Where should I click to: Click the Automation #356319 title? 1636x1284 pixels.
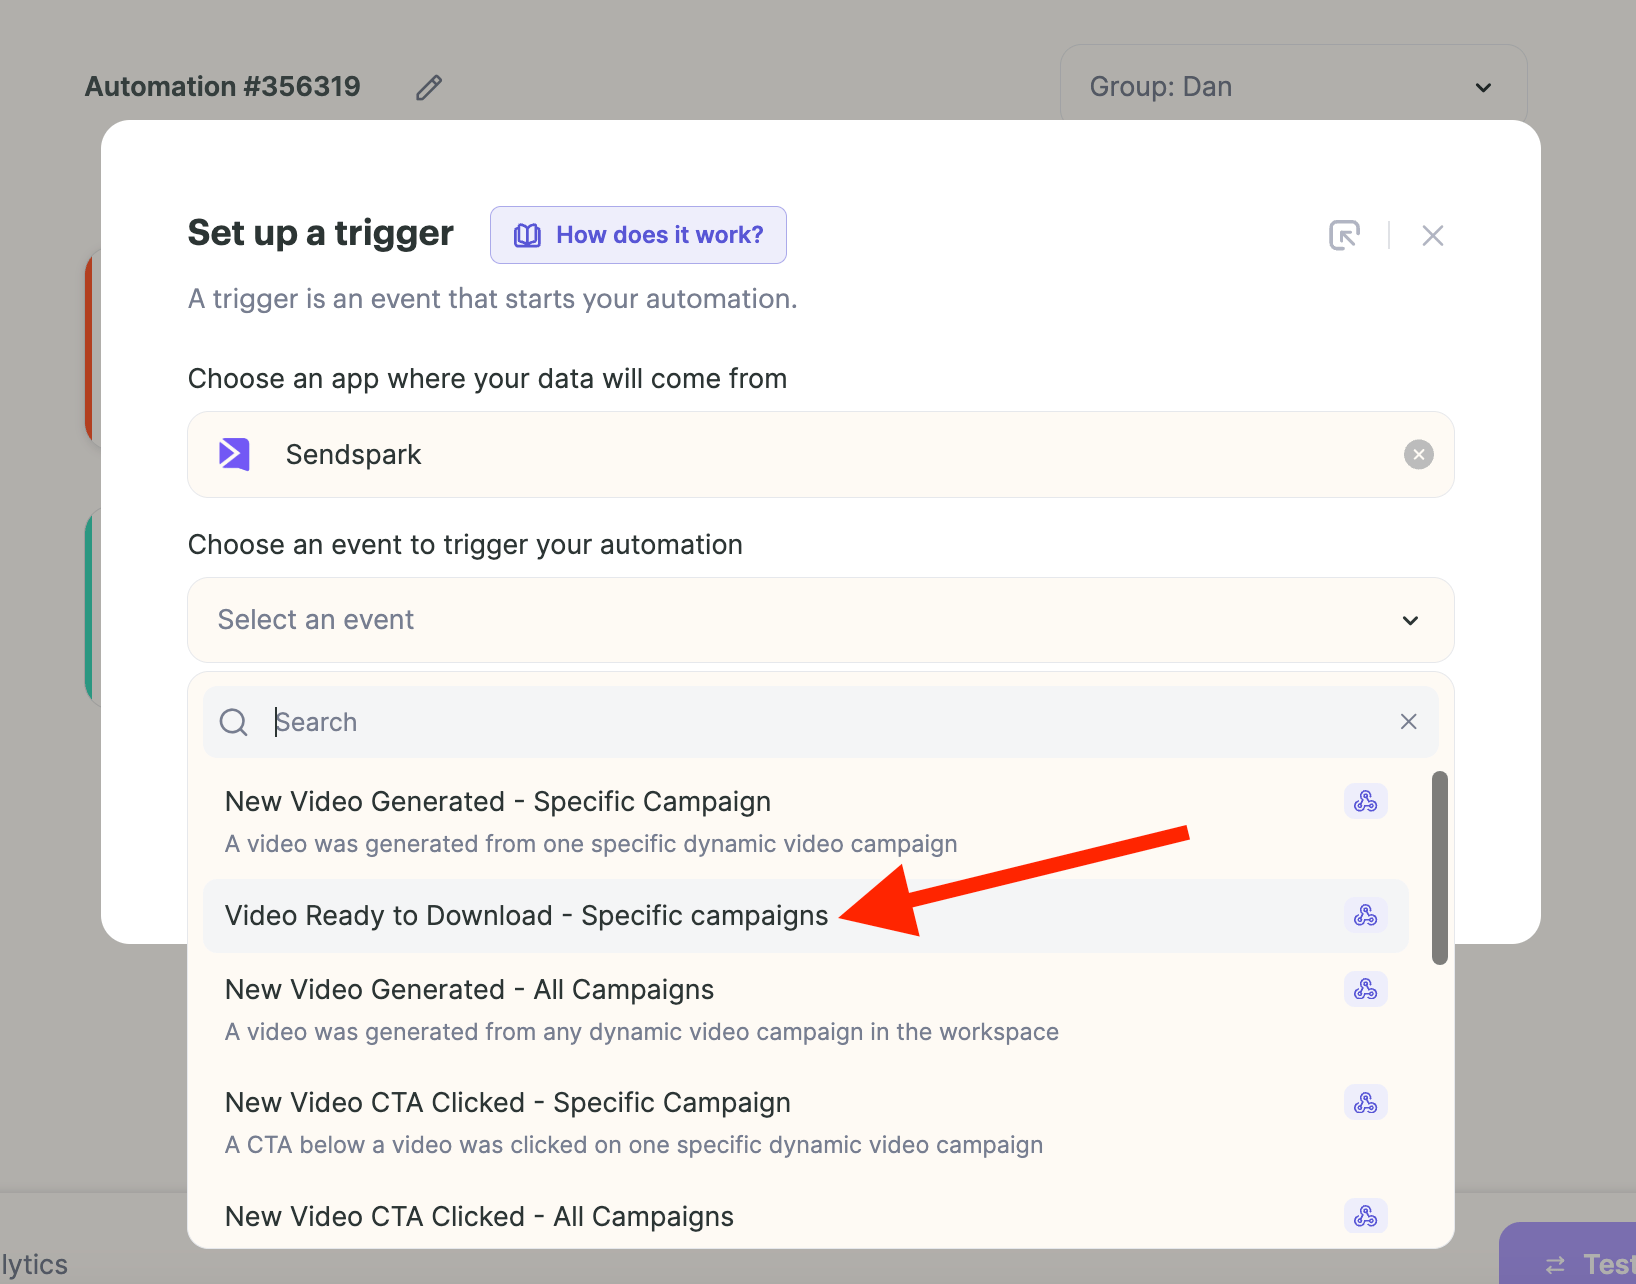(x=222, y=87)
